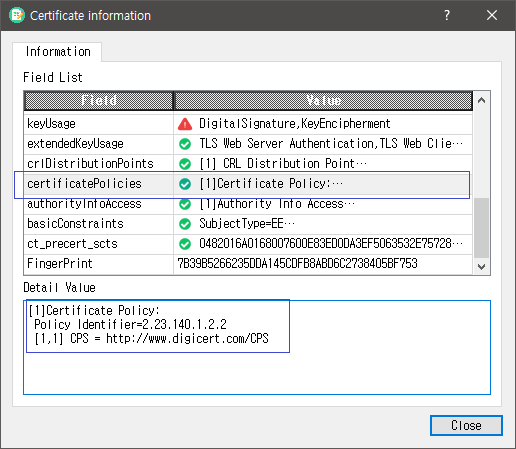The image size is (516, 449).
Task: Select the extendedKeyUsage field row
Action: tap(248, 144)
